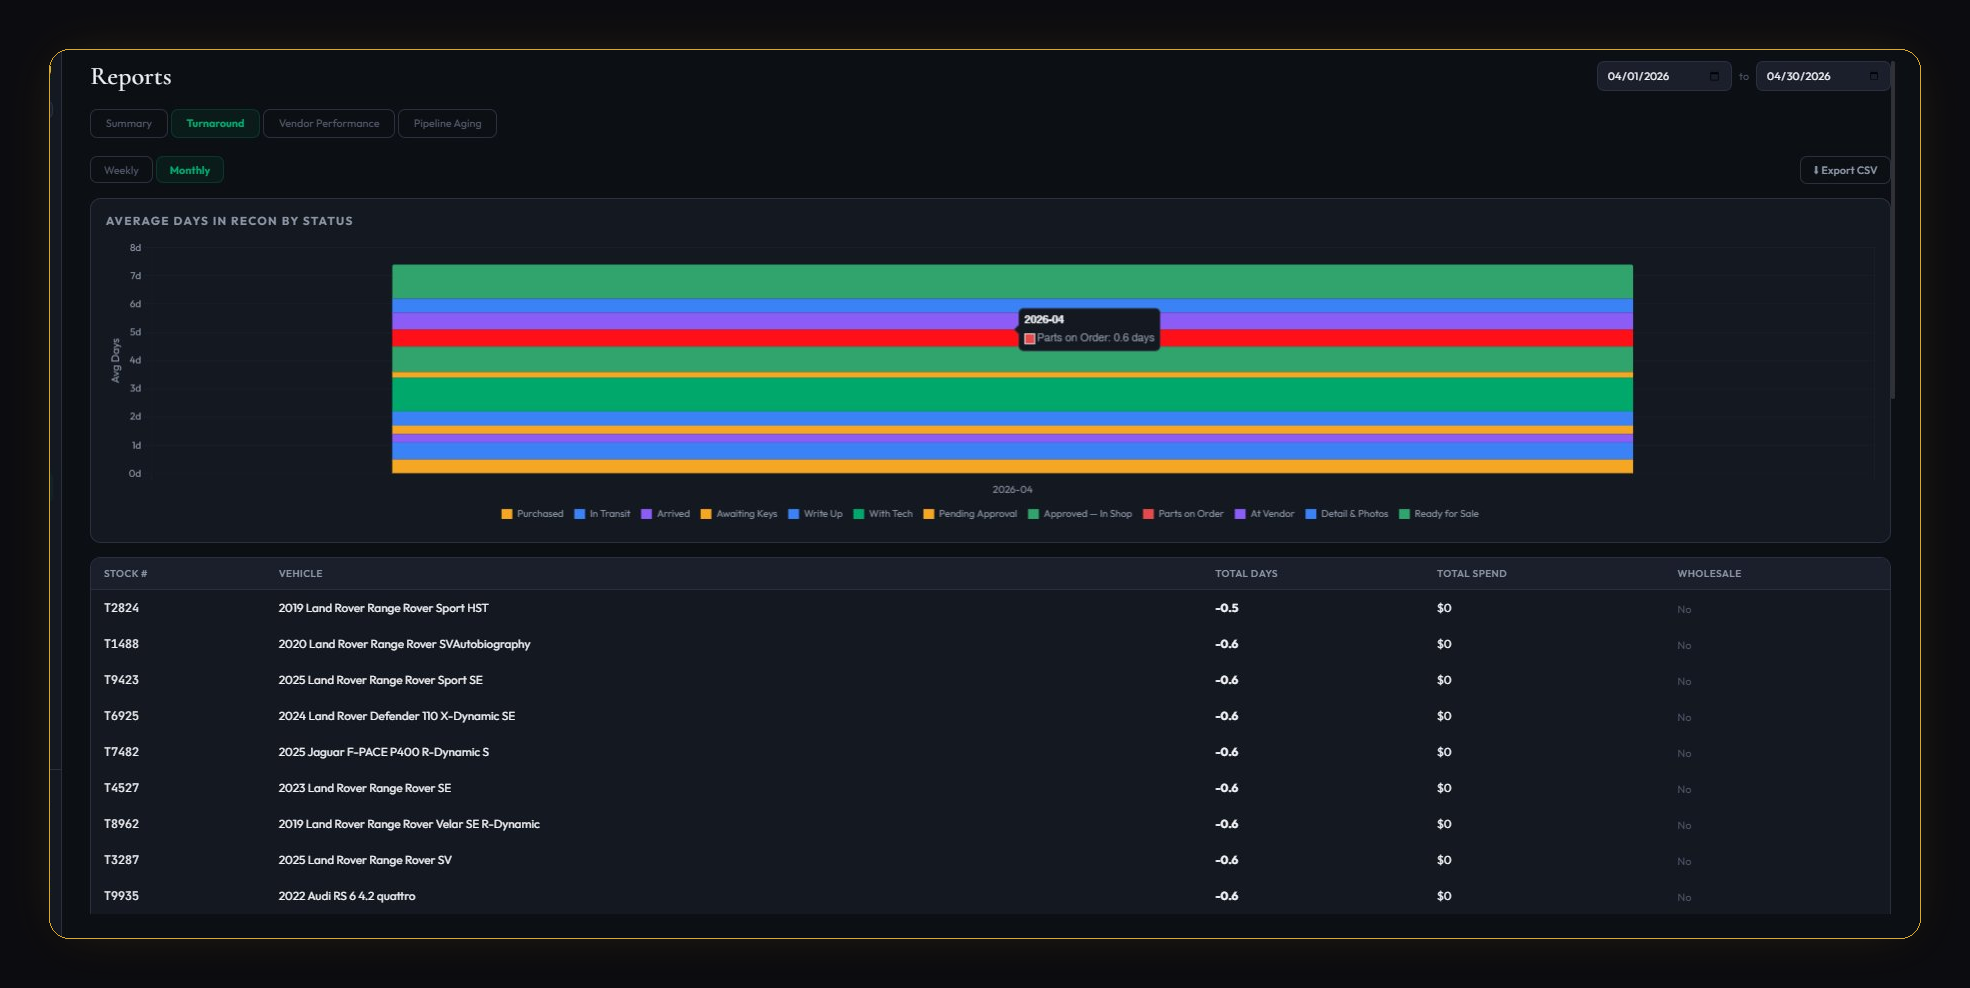Switch to the Summary tab
Viewport: 1970px width, 988px height.
[128, 123]
